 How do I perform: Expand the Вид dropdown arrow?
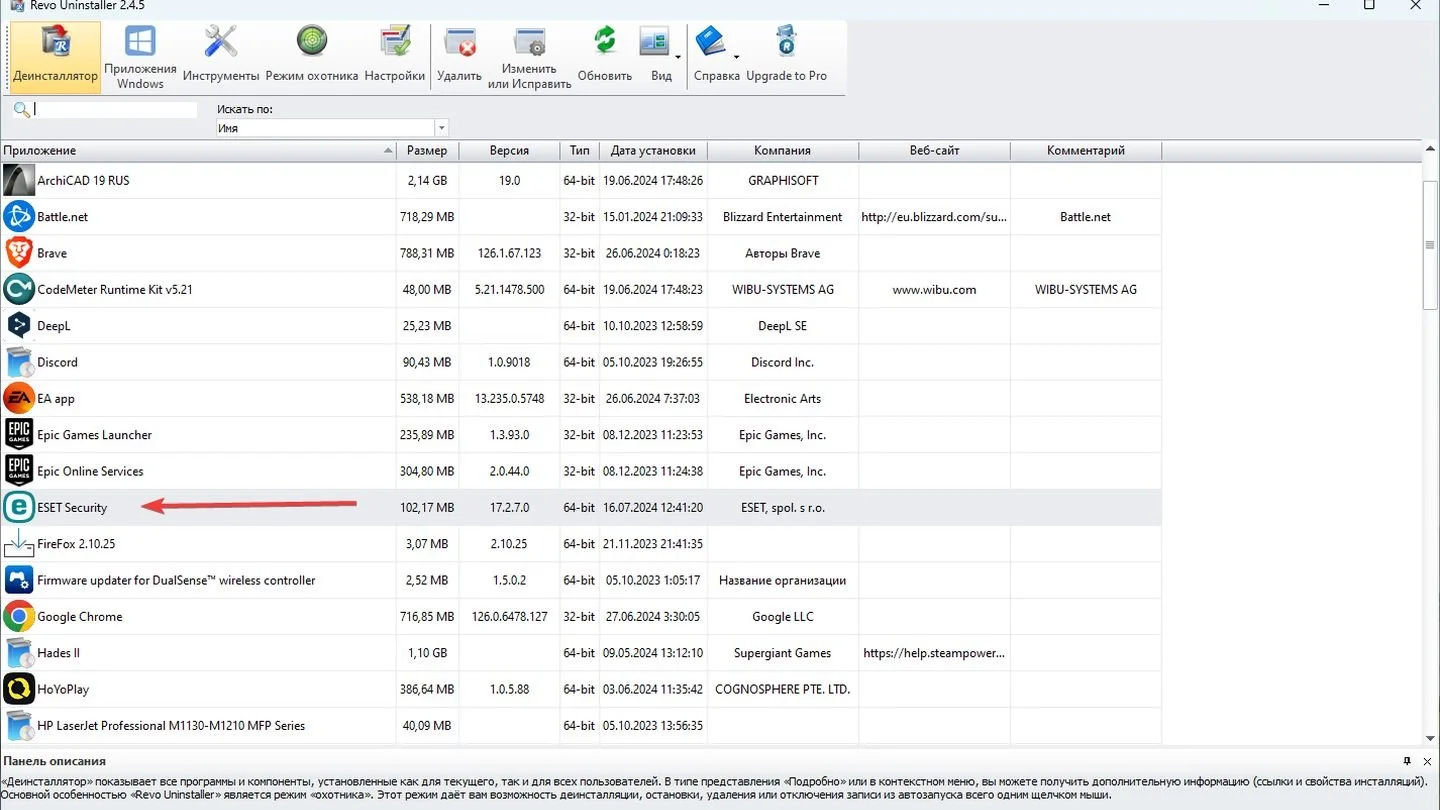[x=679, y=57]
